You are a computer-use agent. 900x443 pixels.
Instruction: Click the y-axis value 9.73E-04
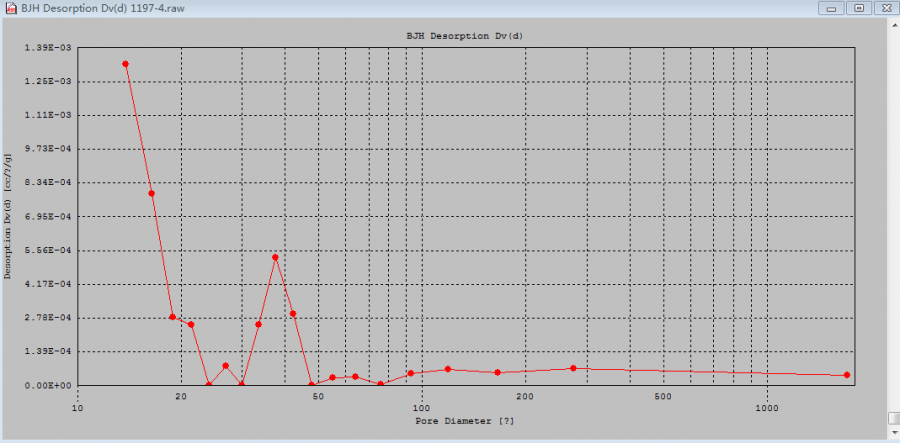click(x=48, y=149)
